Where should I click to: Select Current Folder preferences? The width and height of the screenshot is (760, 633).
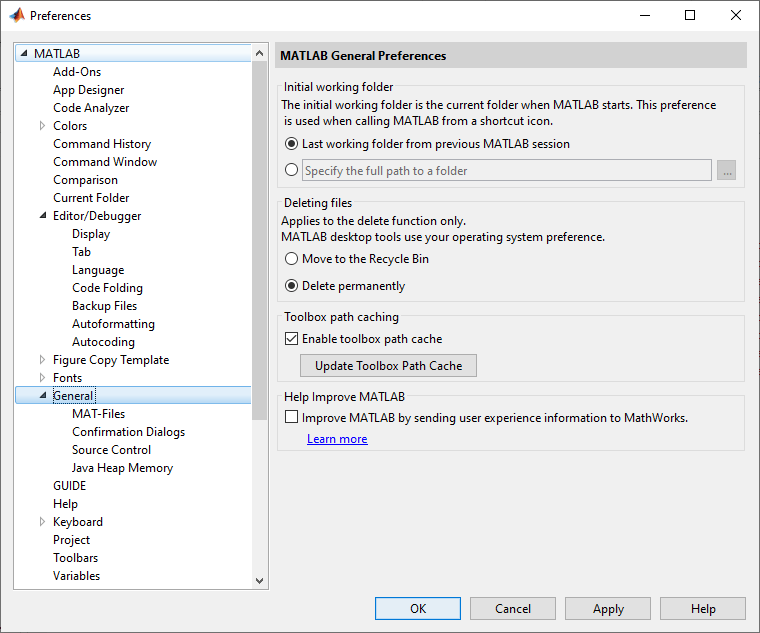click(91, 198)
